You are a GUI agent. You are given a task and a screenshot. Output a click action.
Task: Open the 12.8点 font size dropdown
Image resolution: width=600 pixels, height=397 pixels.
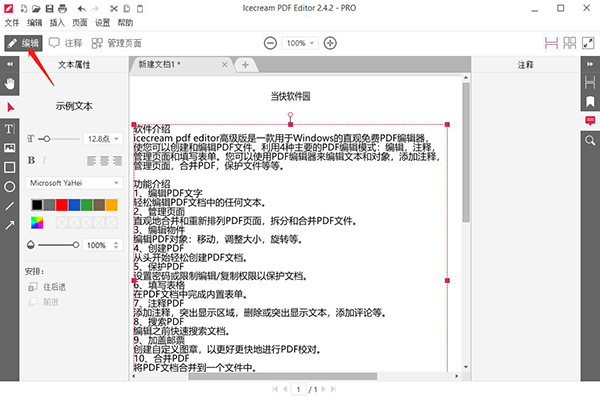[x=103, y=139]
